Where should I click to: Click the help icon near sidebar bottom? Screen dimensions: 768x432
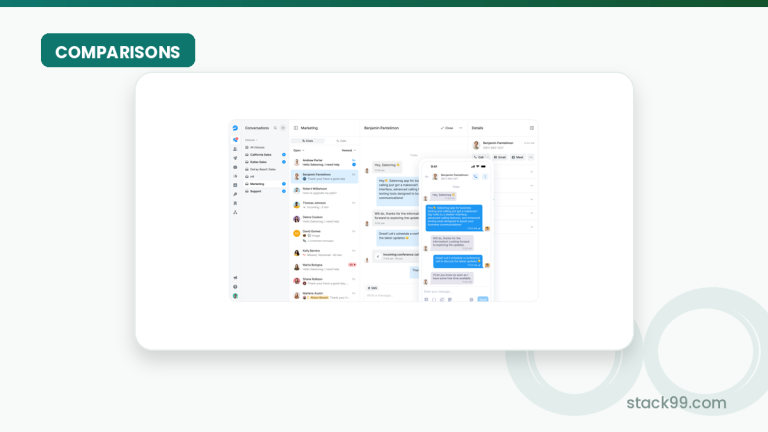click(235, 287)
